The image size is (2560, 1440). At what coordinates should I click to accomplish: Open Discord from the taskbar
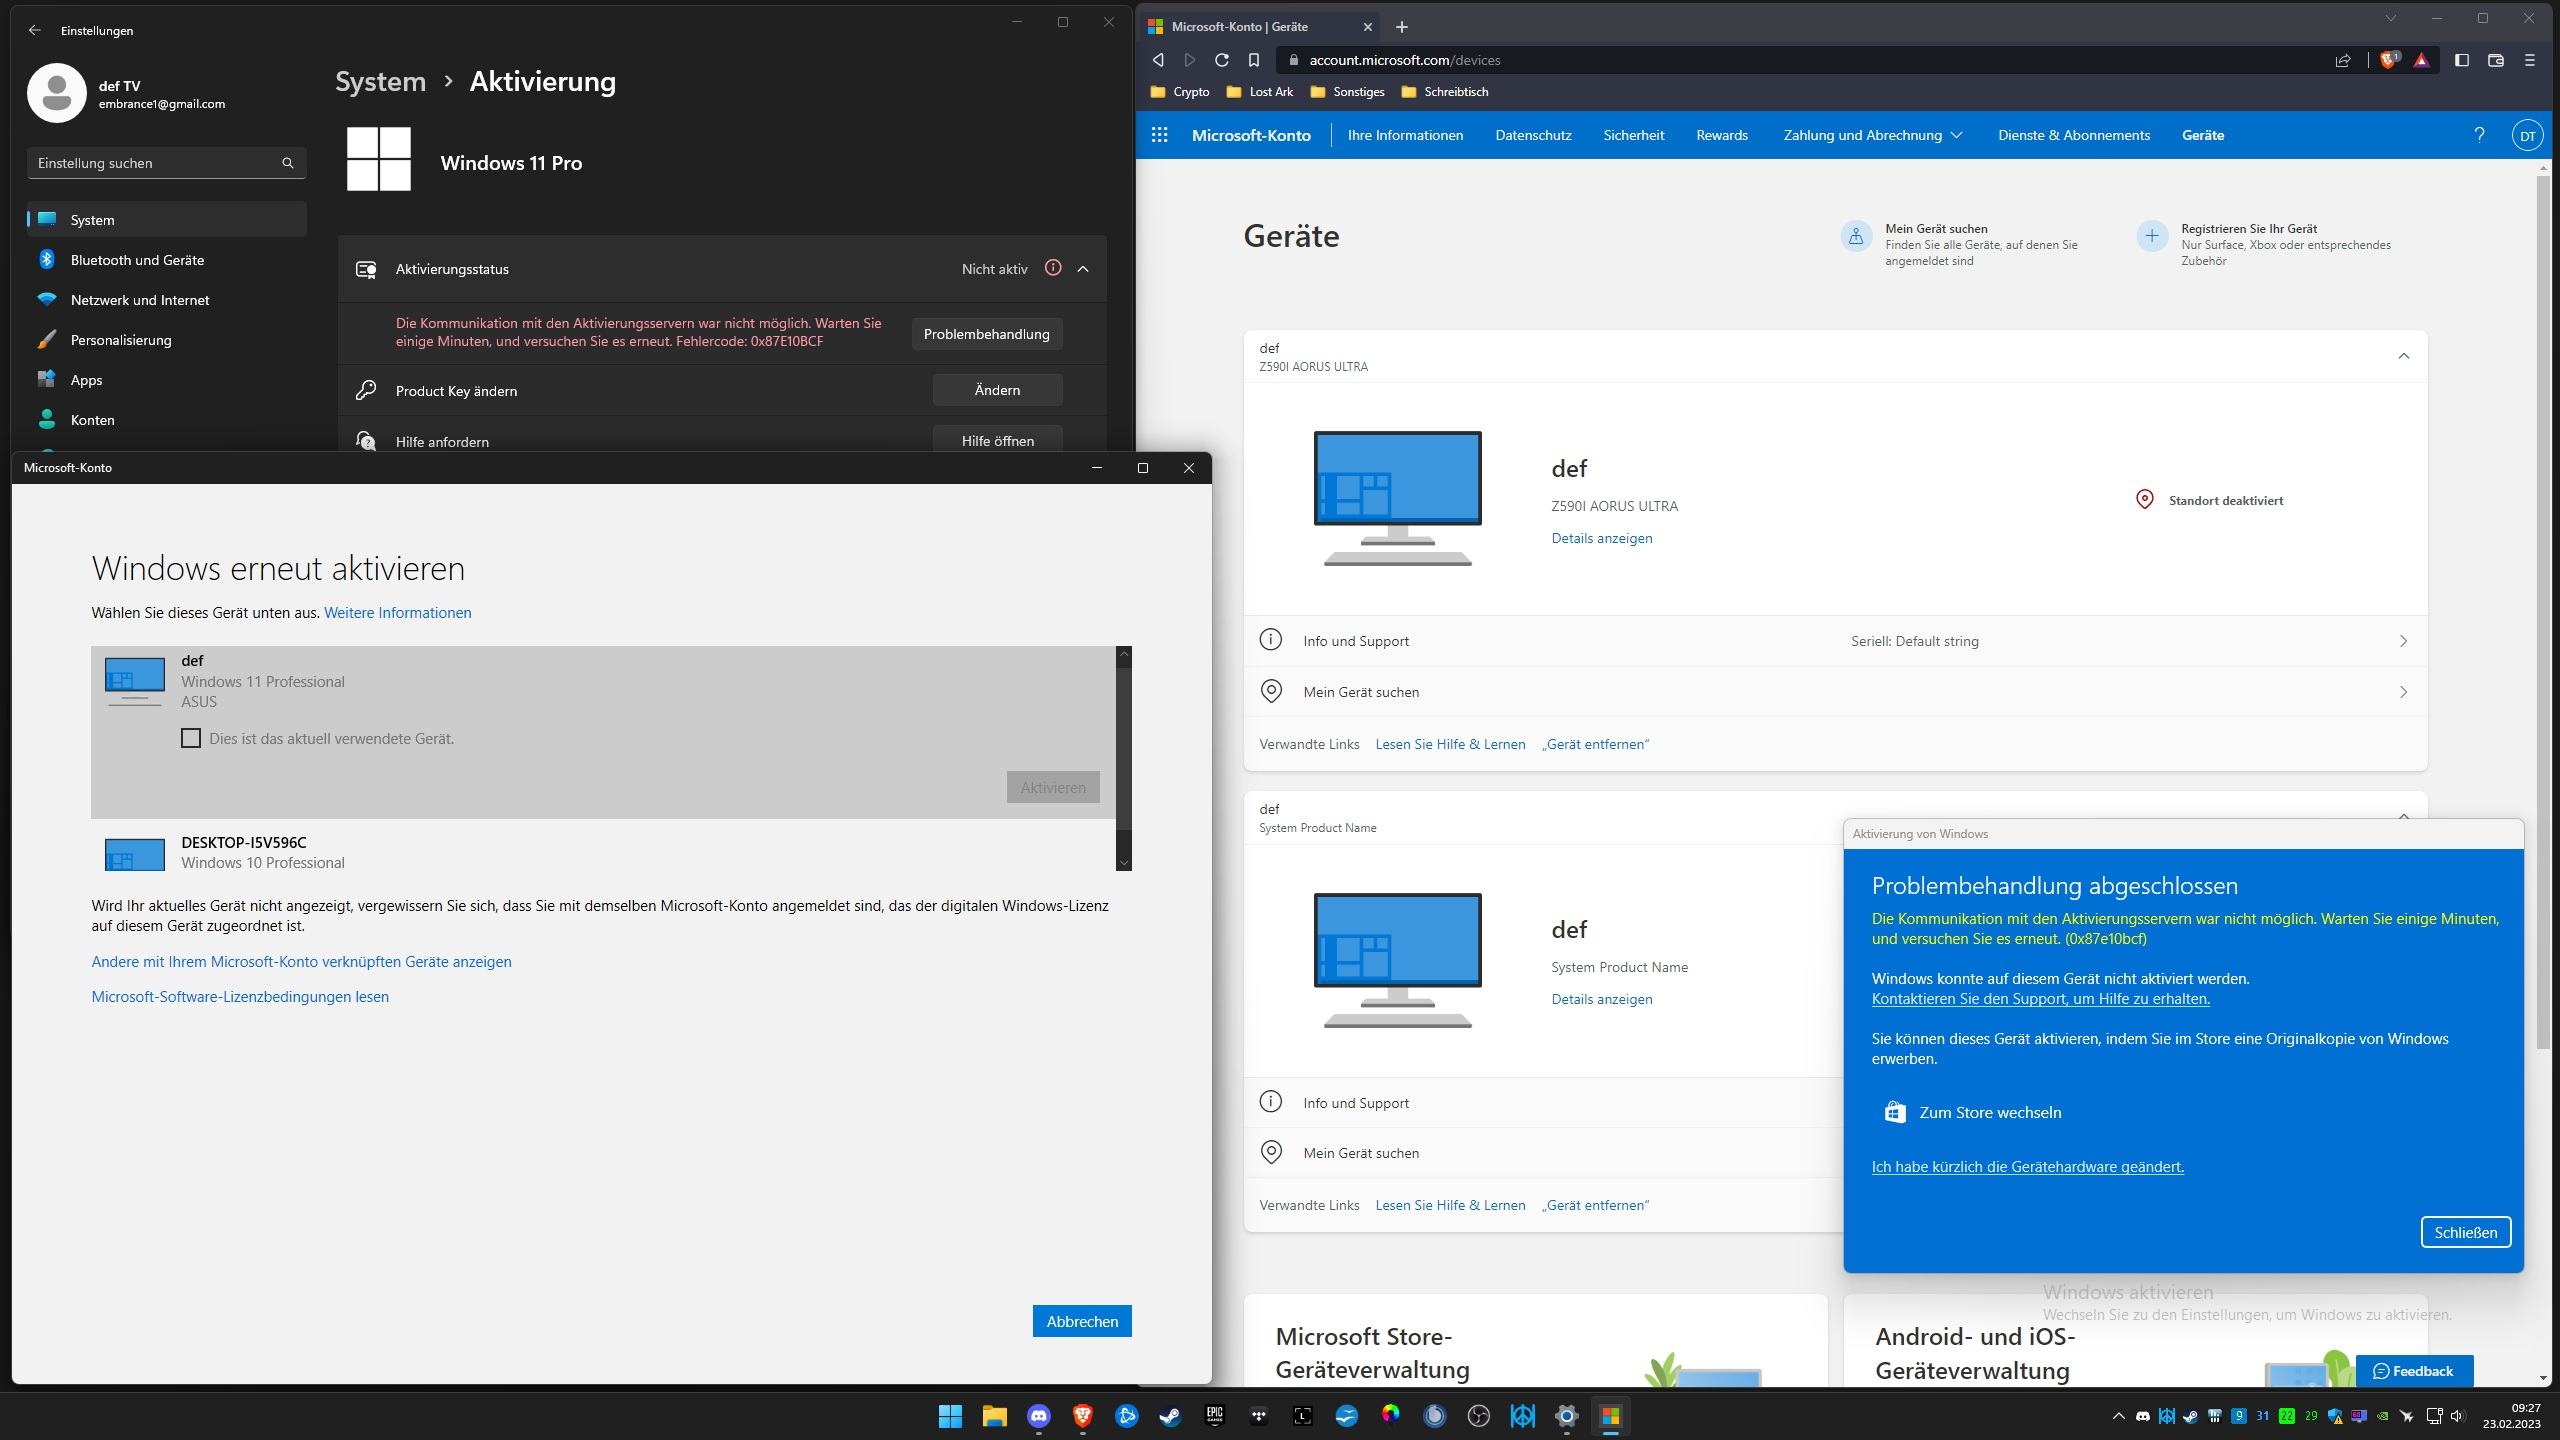pos(1039,1416)
